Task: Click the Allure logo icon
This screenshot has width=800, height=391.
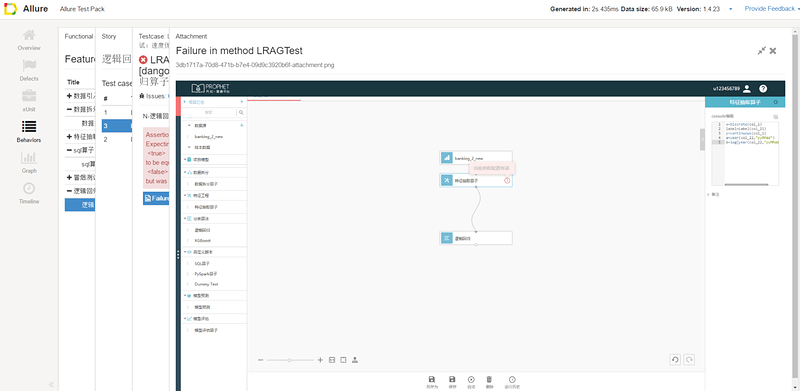Action: [x=10, y=9]
